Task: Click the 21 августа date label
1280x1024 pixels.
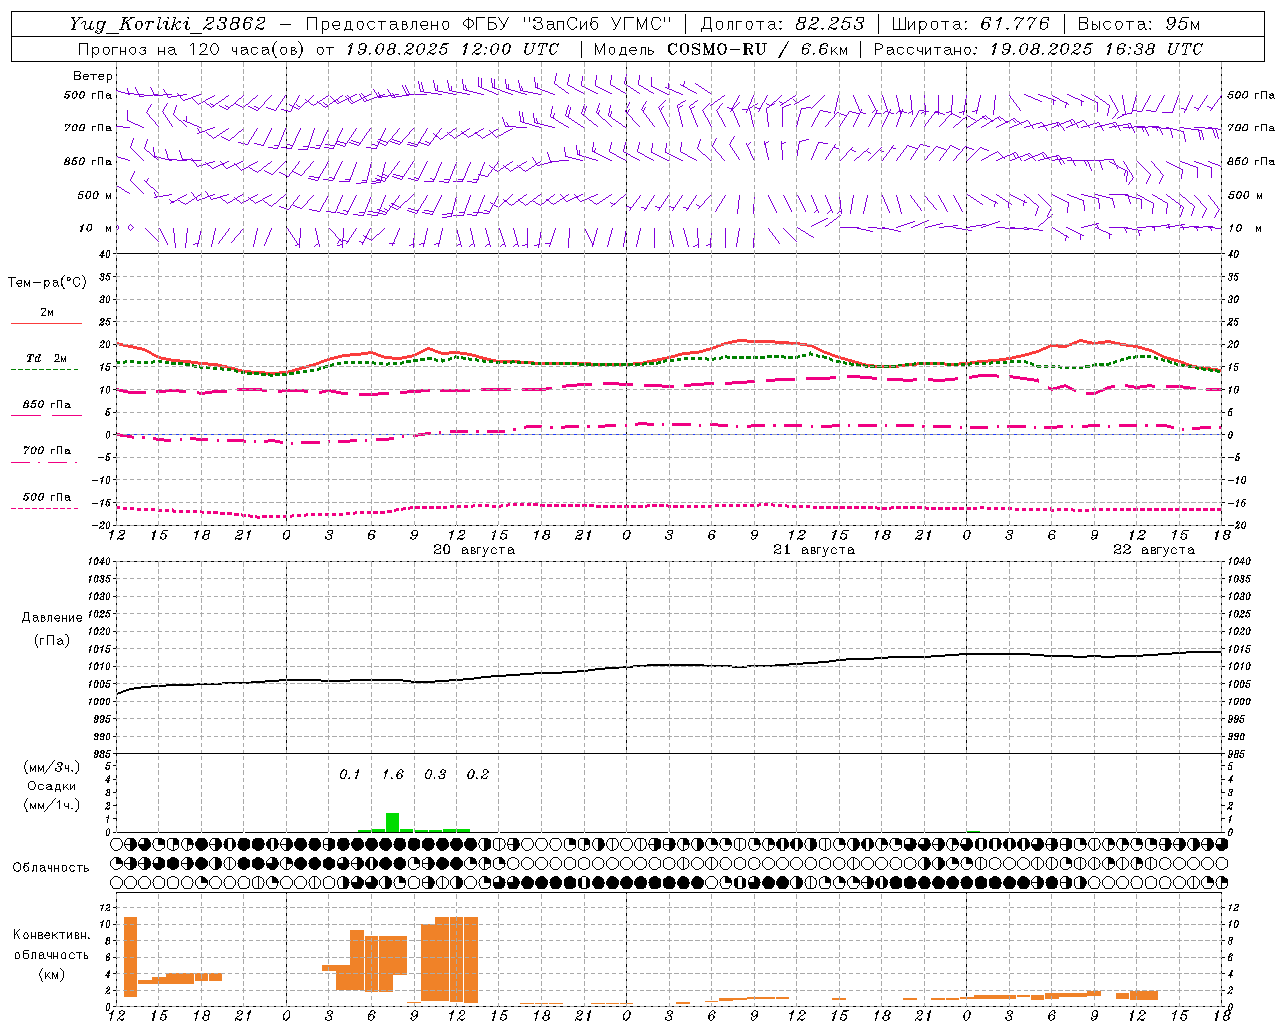Action: pos(814,550)
